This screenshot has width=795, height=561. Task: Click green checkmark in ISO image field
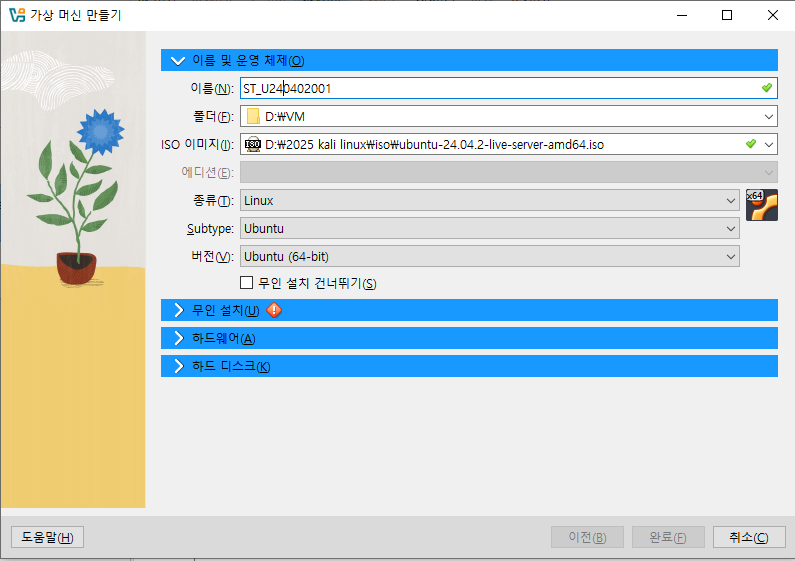(x=751, y=144)
